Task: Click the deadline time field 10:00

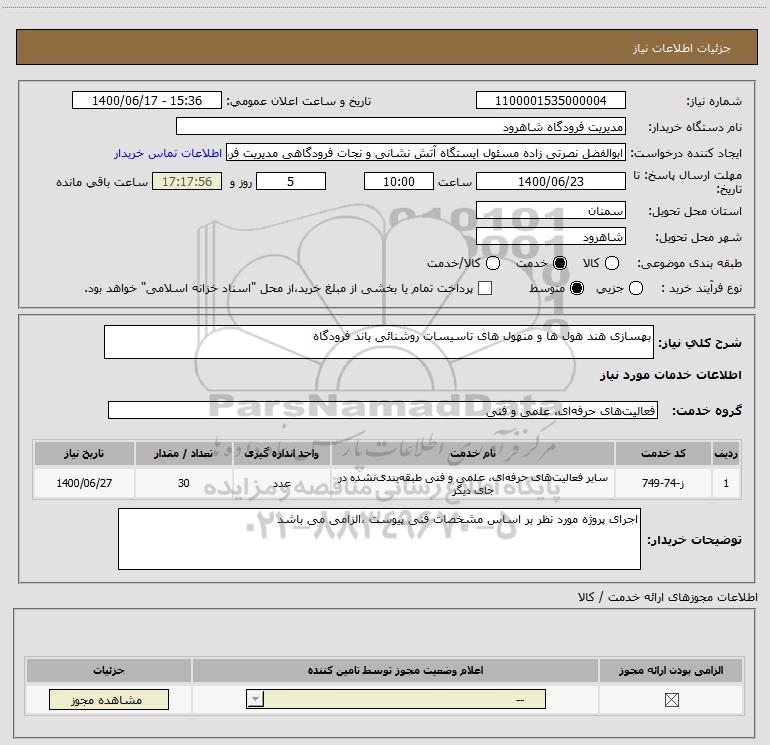Action: click(x=399, y=181)
